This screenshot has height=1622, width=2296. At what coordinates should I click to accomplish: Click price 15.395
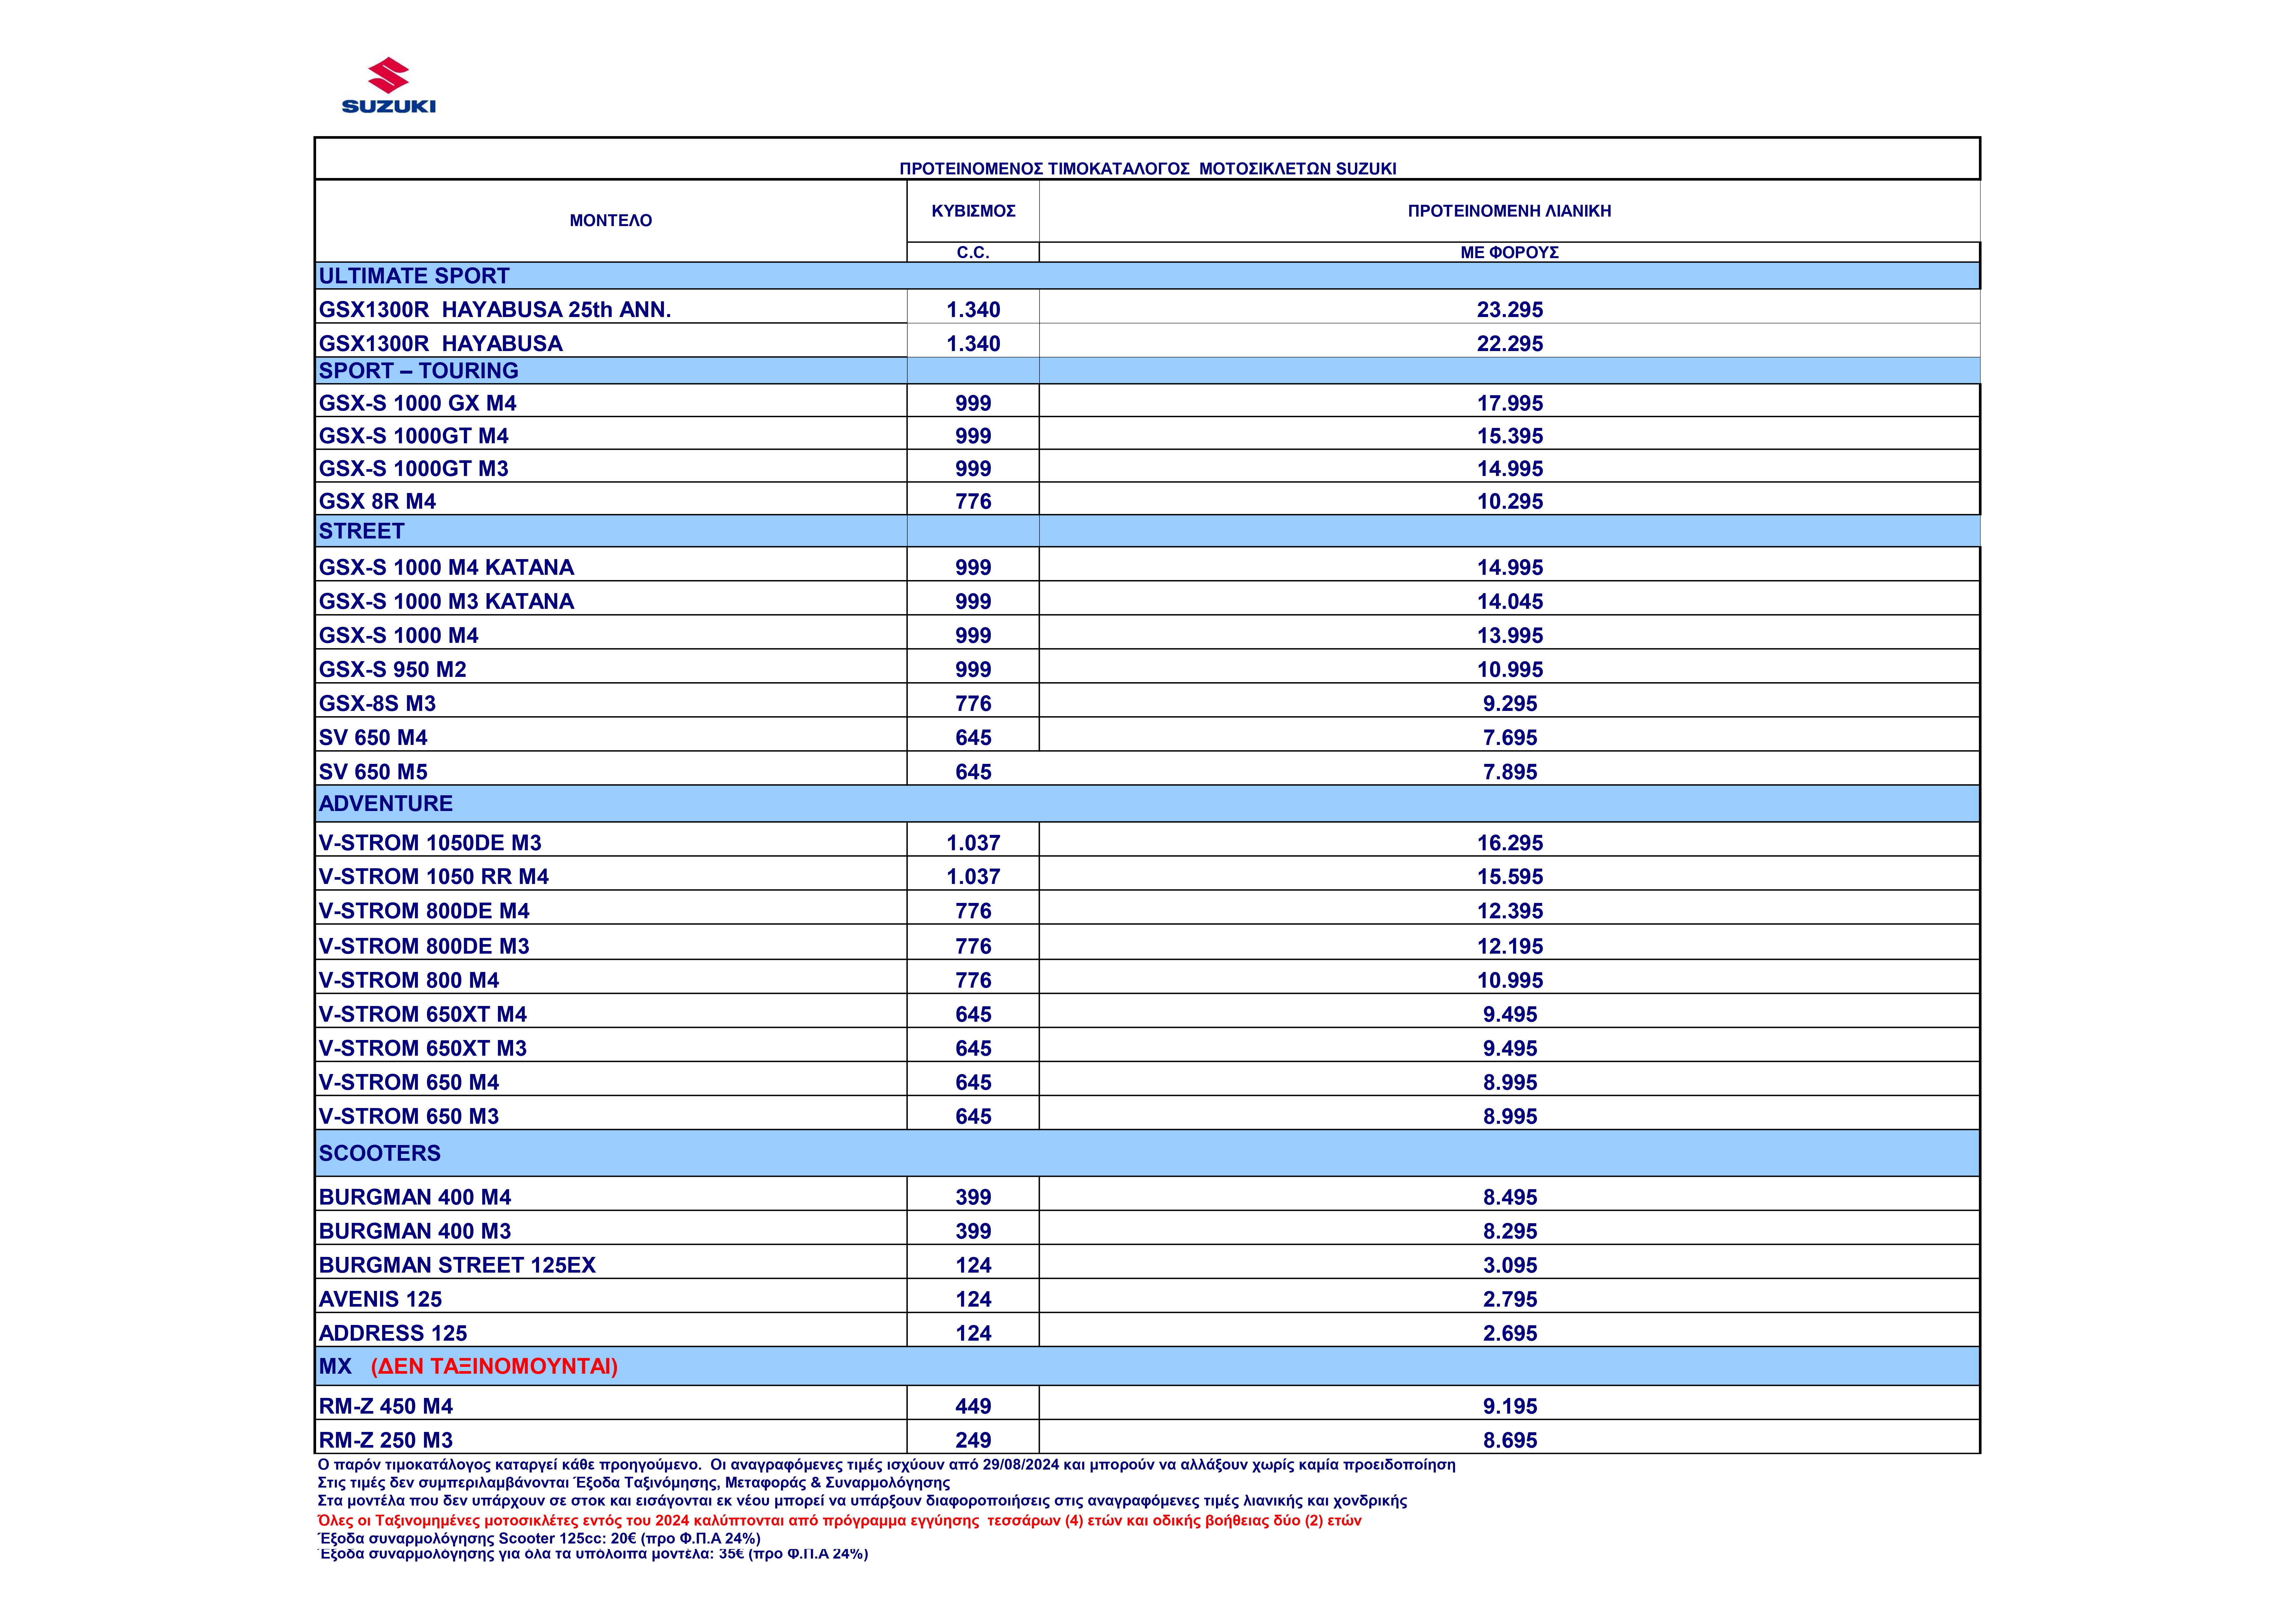tap(1510, 436)
